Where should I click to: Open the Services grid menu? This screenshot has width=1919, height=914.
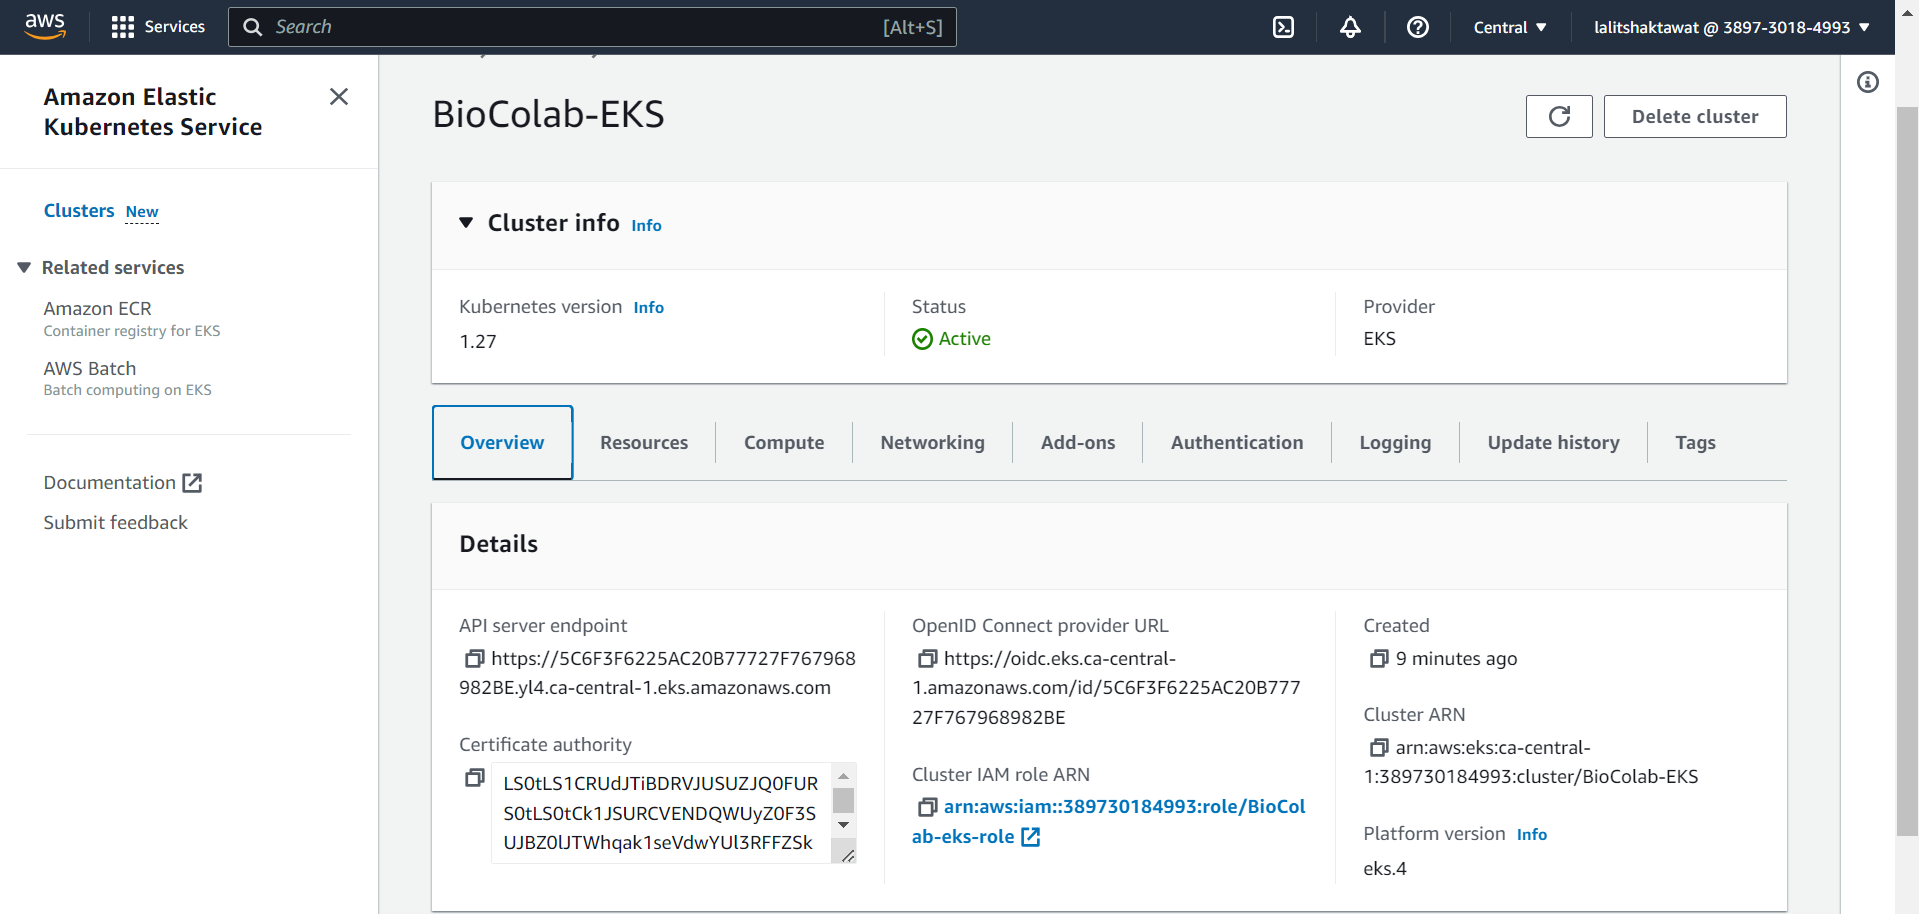[158, 27]
